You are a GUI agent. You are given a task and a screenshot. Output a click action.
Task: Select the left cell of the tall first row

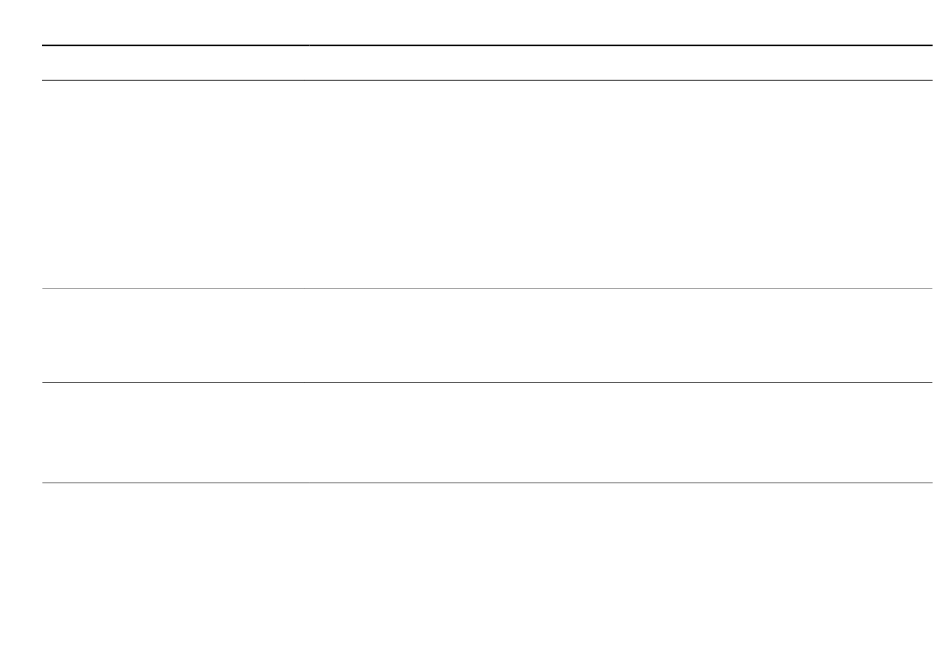click(x=175, y=184)
